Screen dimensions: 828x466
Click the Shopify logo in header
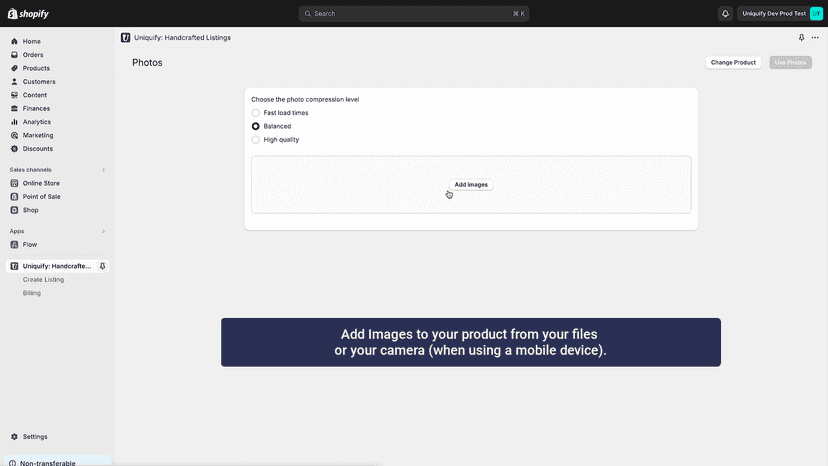(28, 14)
